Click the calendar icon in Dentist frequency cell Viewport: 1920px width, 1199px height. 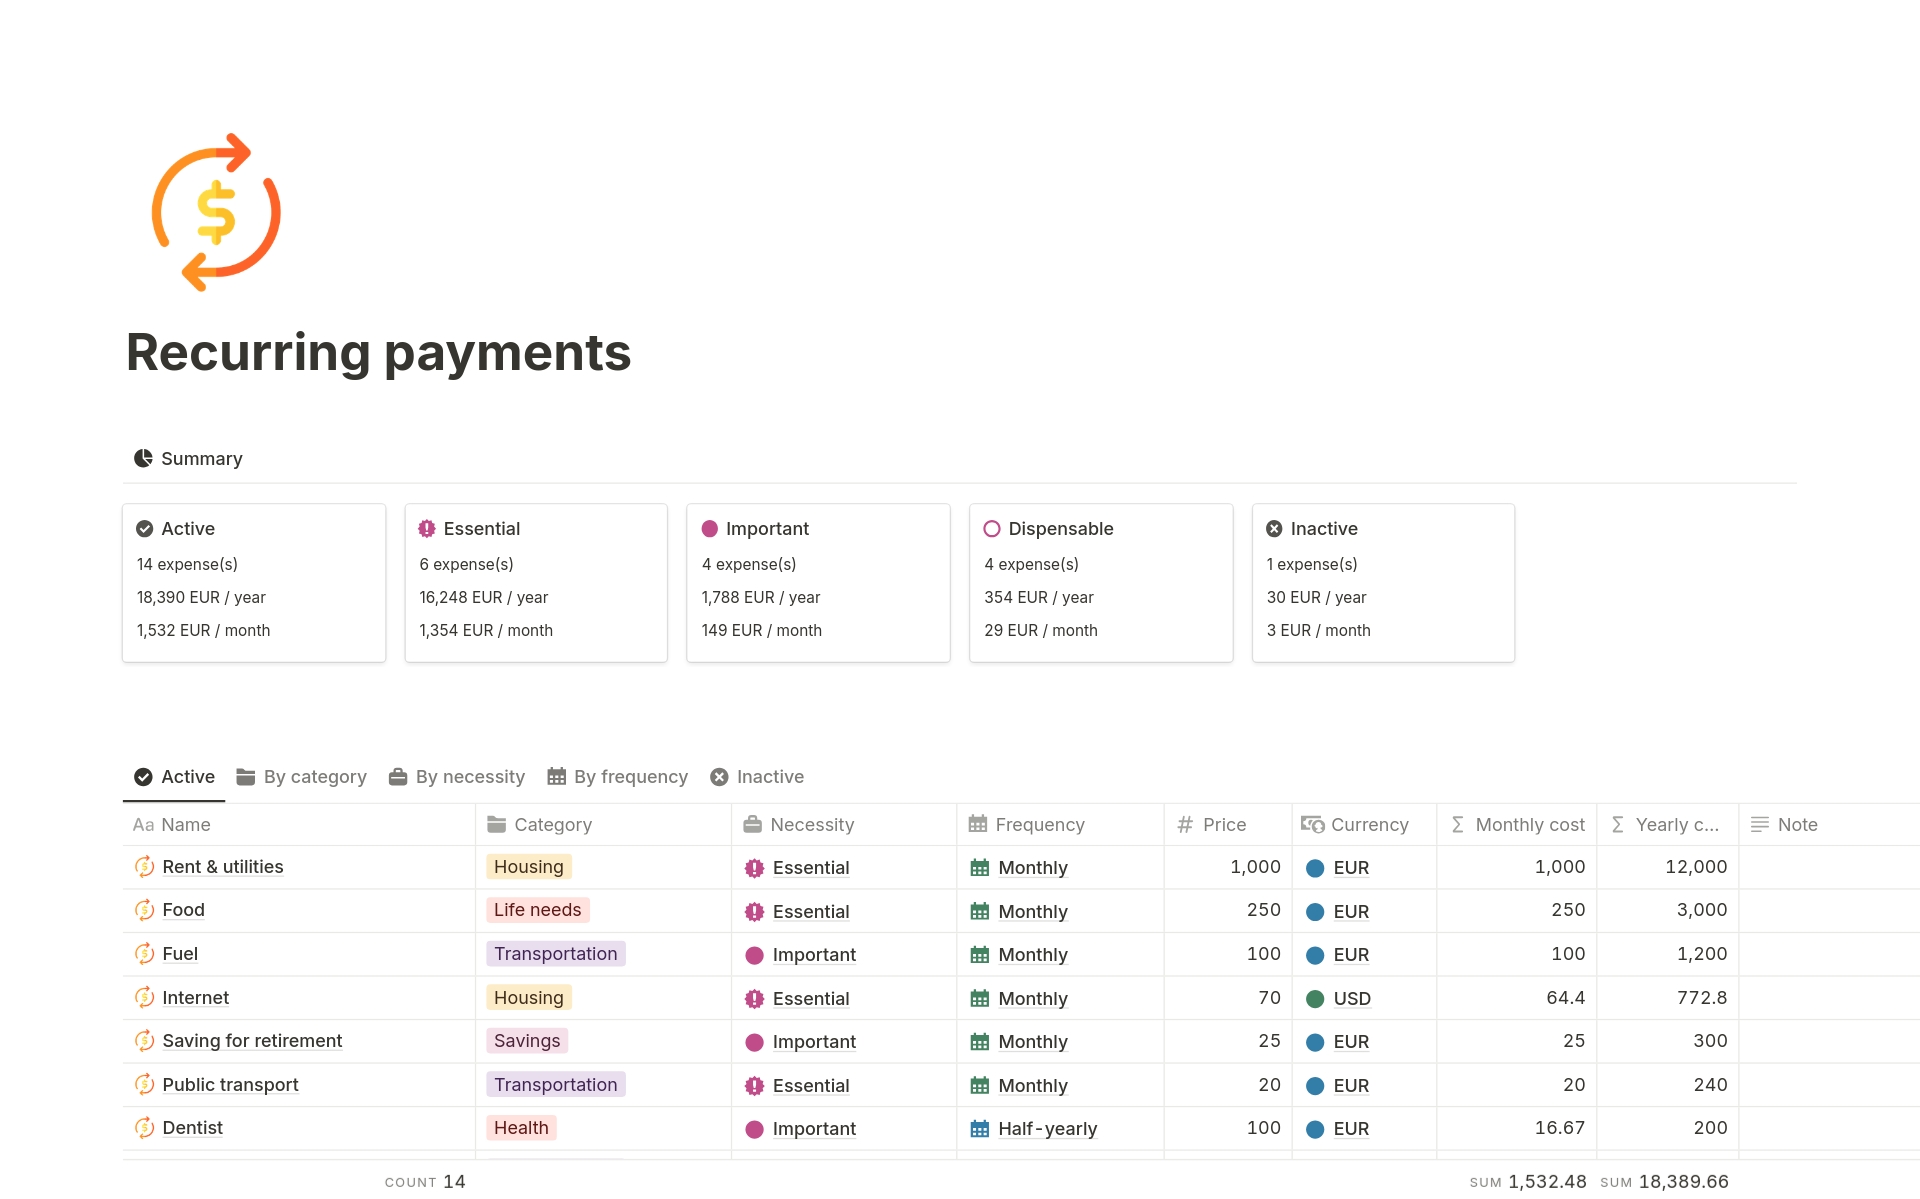tap(979, 1129)
